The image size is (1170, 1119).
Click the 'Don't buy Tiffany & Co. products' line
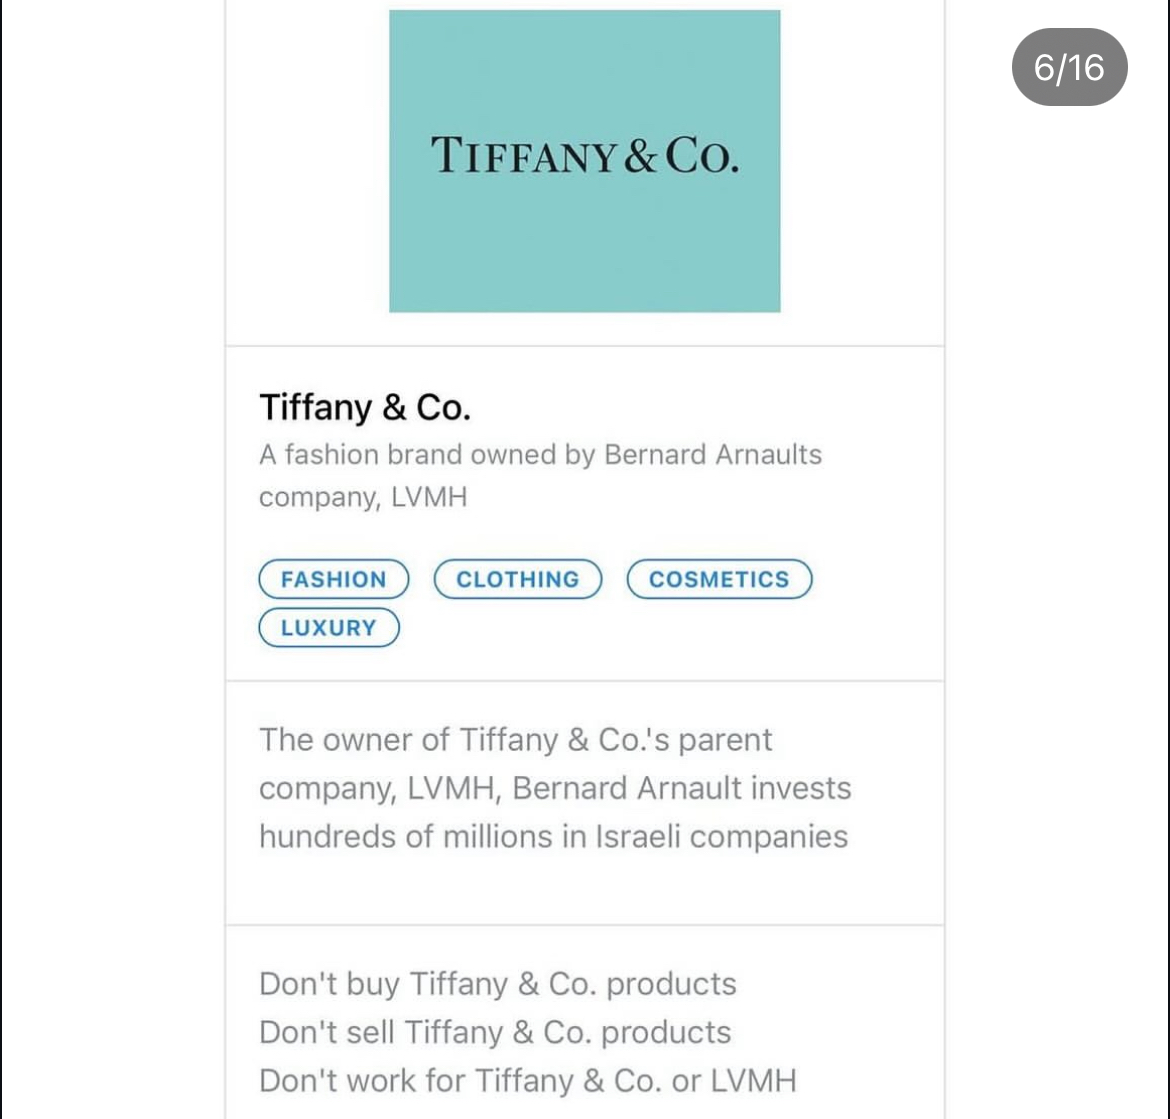pyautogui.click(x=498, y=984)
